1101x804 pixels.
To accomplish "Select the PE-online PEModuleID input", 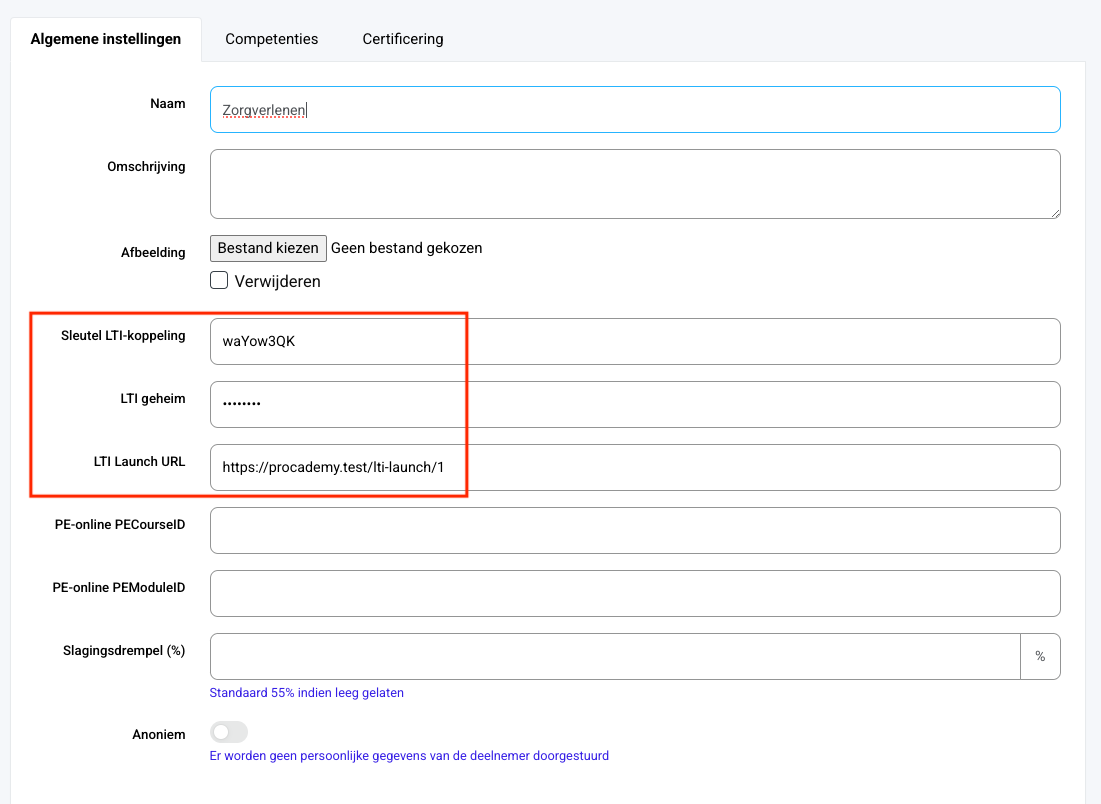I will pos(634,593).
